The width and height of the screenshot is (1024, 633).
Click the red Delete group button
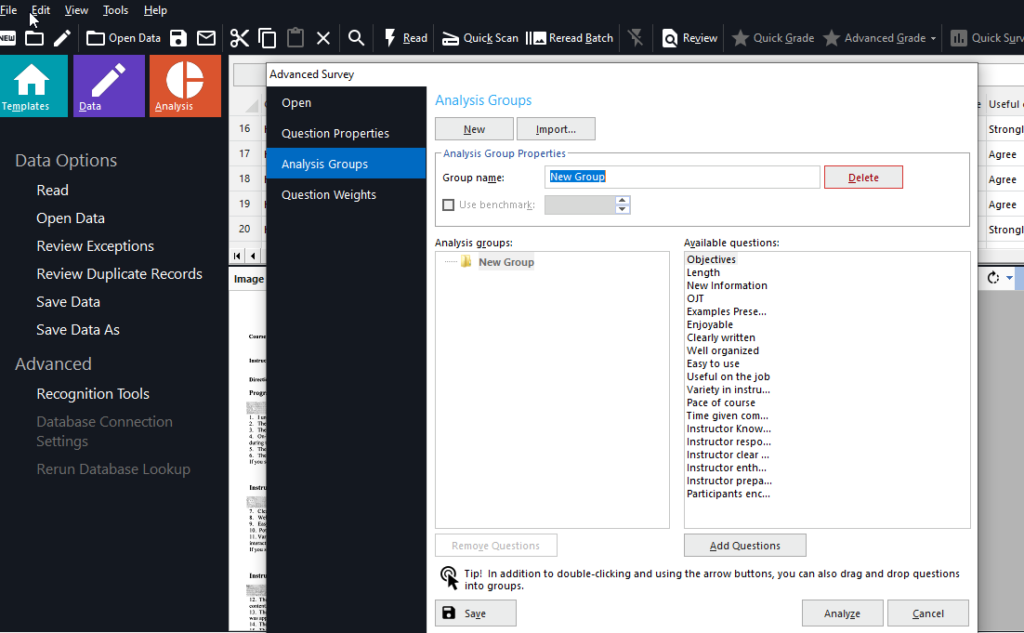(x=863, y=177)
